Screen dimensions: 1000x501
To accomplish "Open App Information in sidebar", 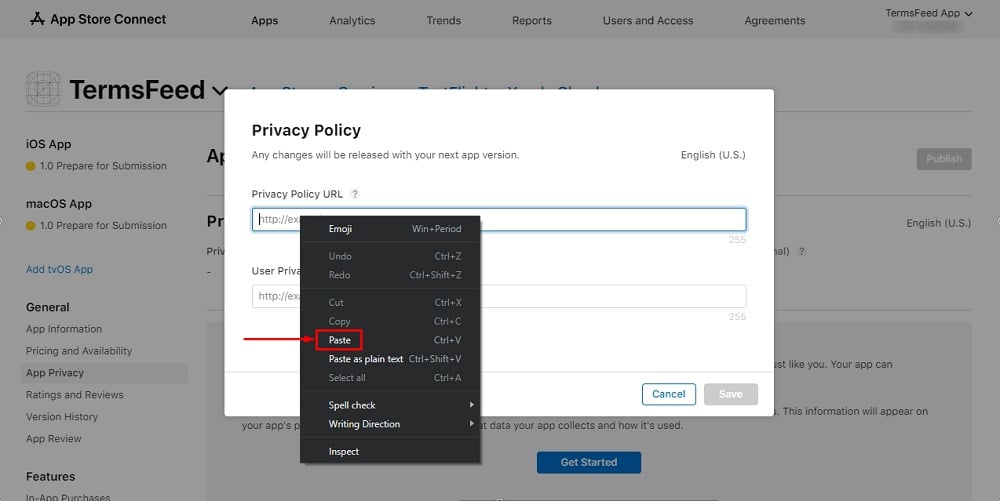I will tap(64, 329).
